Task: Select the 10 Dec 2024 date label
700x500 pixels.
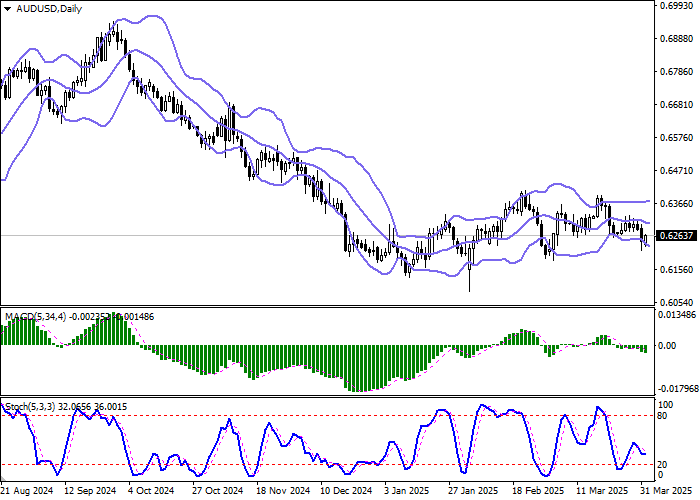Action: tap(348, 491)
